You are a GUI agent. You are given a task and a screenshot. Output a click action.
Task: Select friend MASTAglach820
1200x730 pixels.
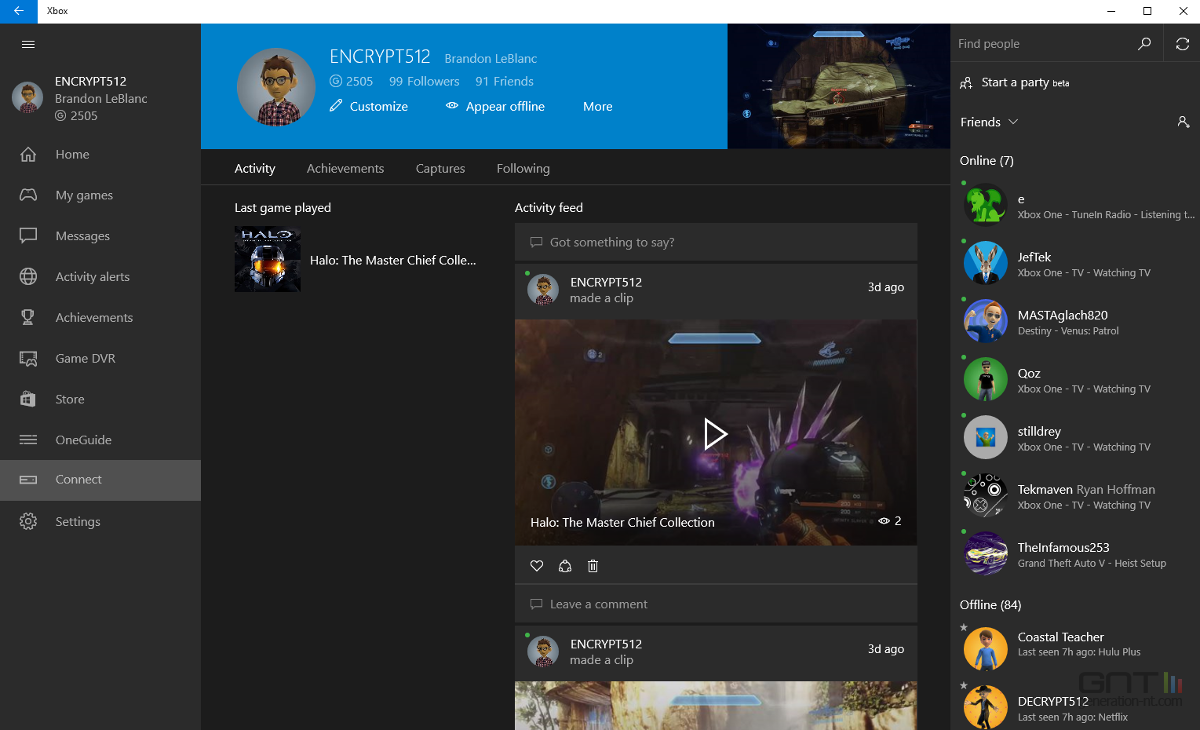click(x=1075, y=322)
